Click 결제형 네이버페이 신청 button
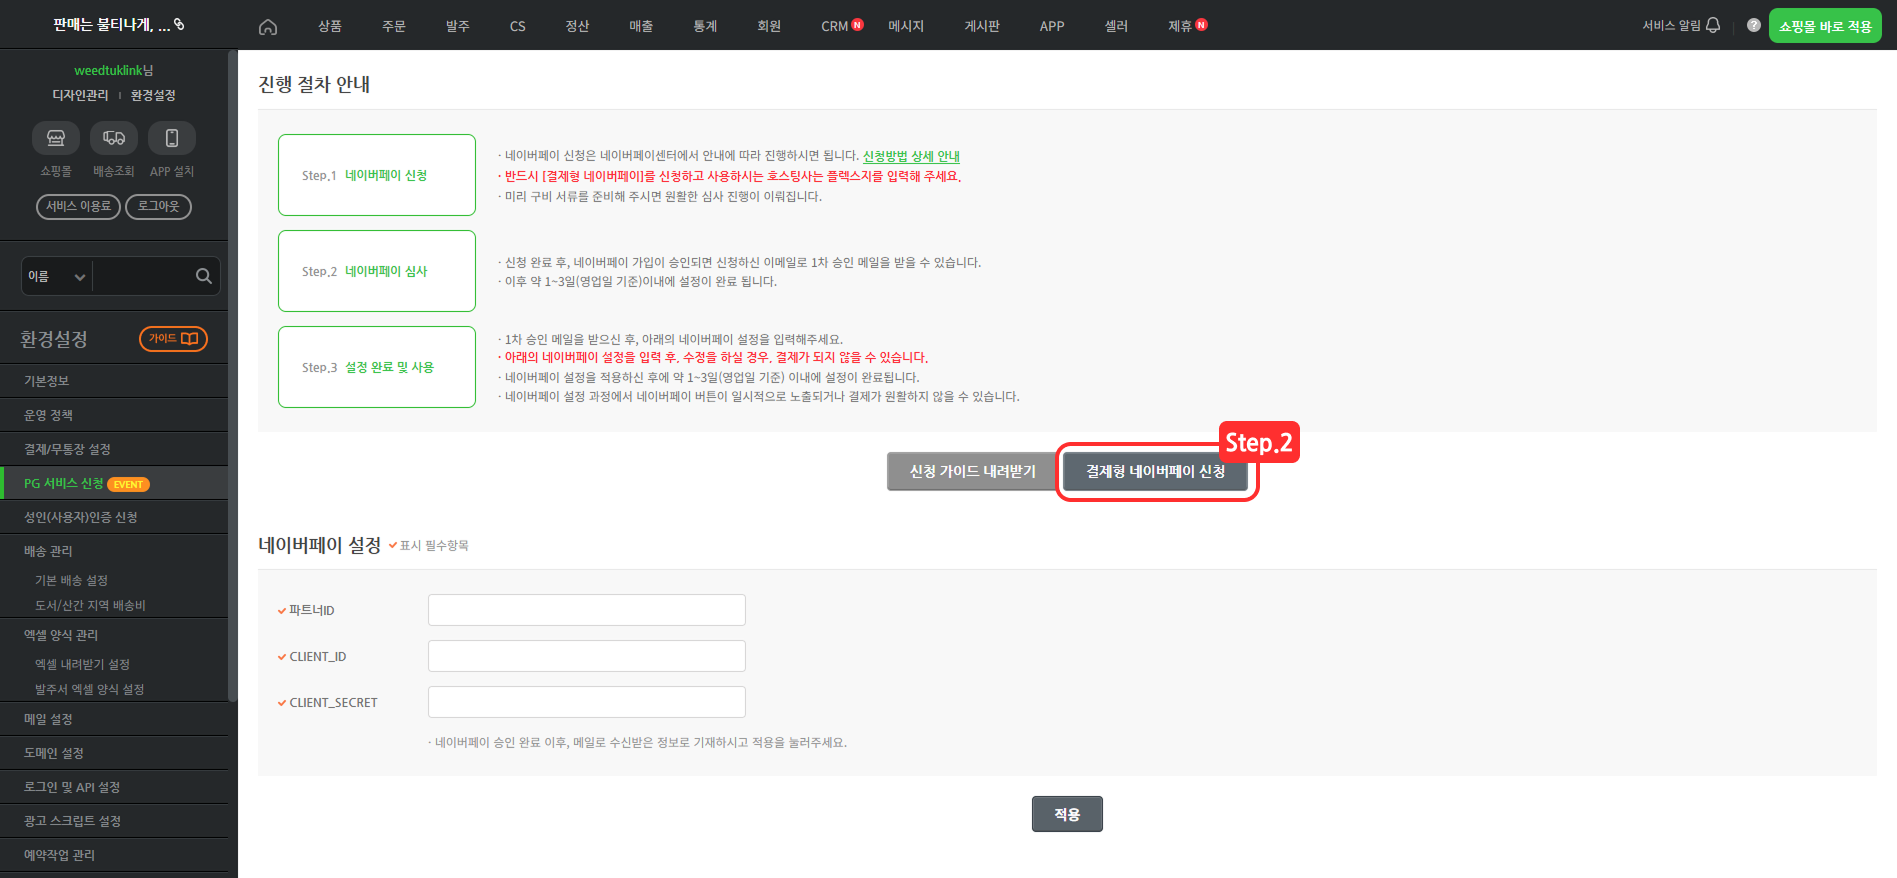The image size is (1897, 878). [x=1155, y=471]
